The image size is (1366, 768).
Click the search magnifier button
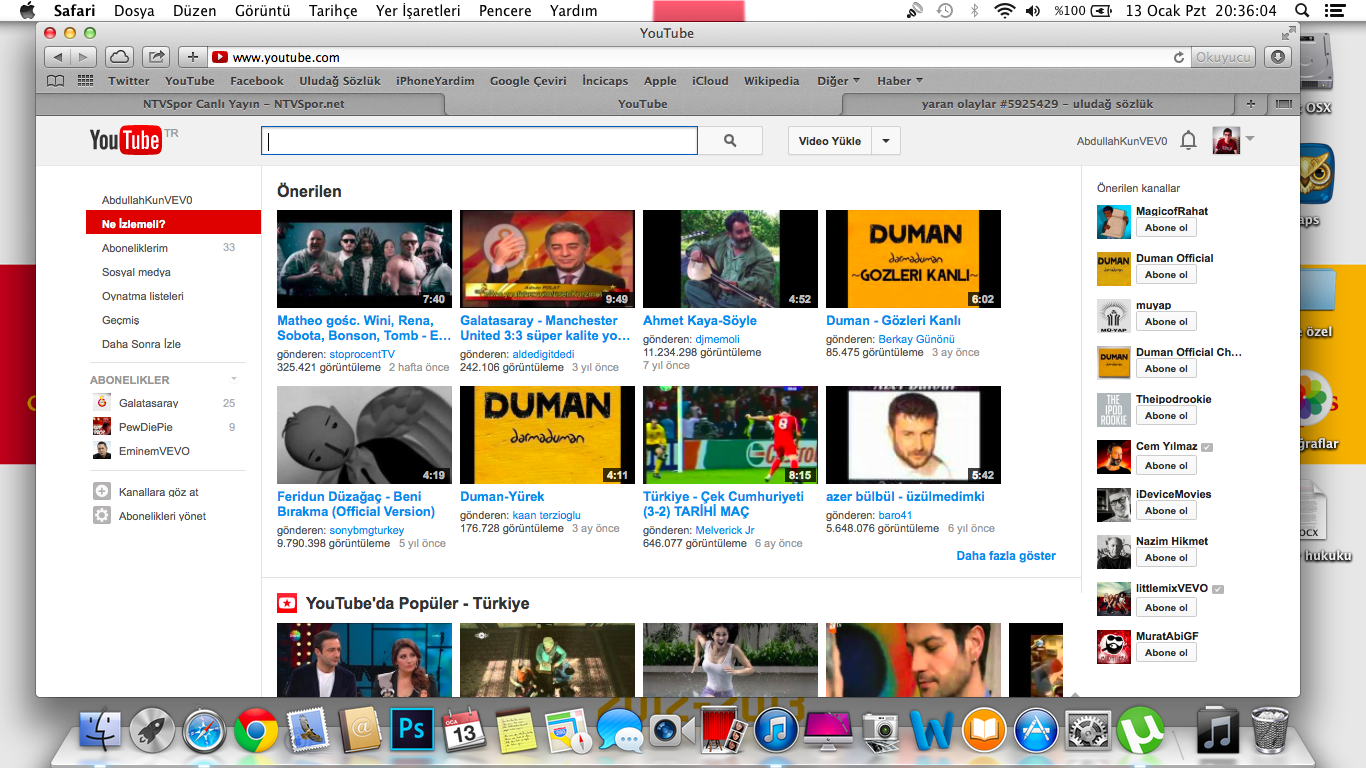coord(730,141)
